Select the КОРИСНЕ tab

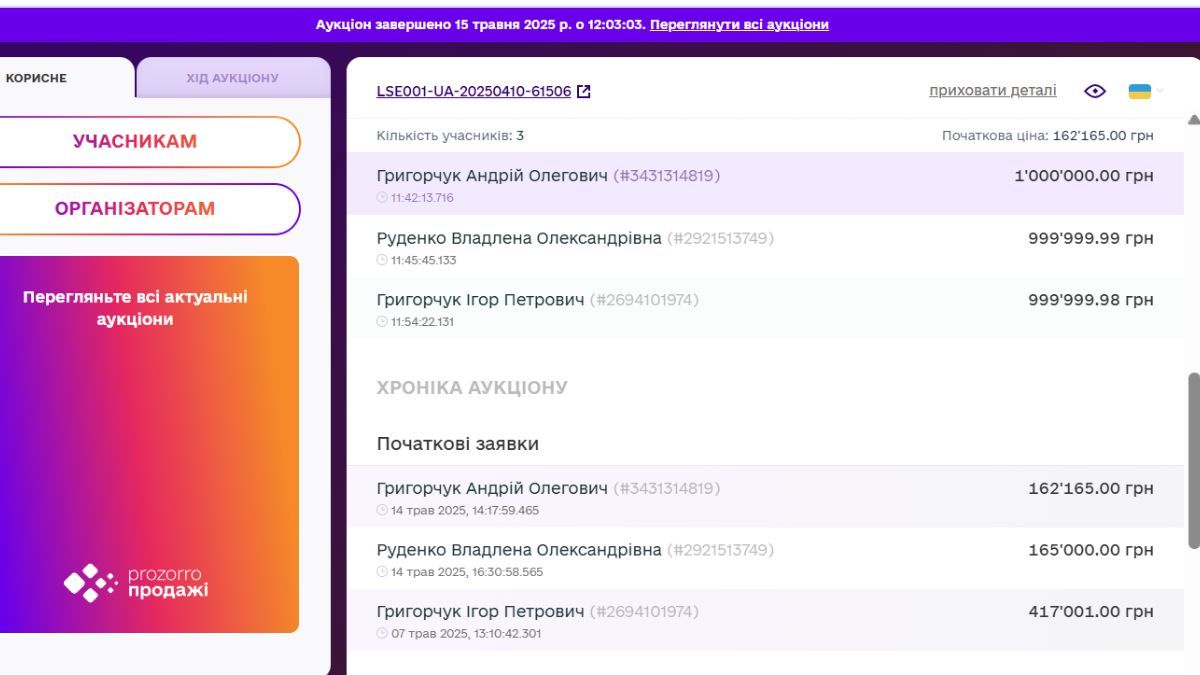pyautogui.click(x=35, y=76)
